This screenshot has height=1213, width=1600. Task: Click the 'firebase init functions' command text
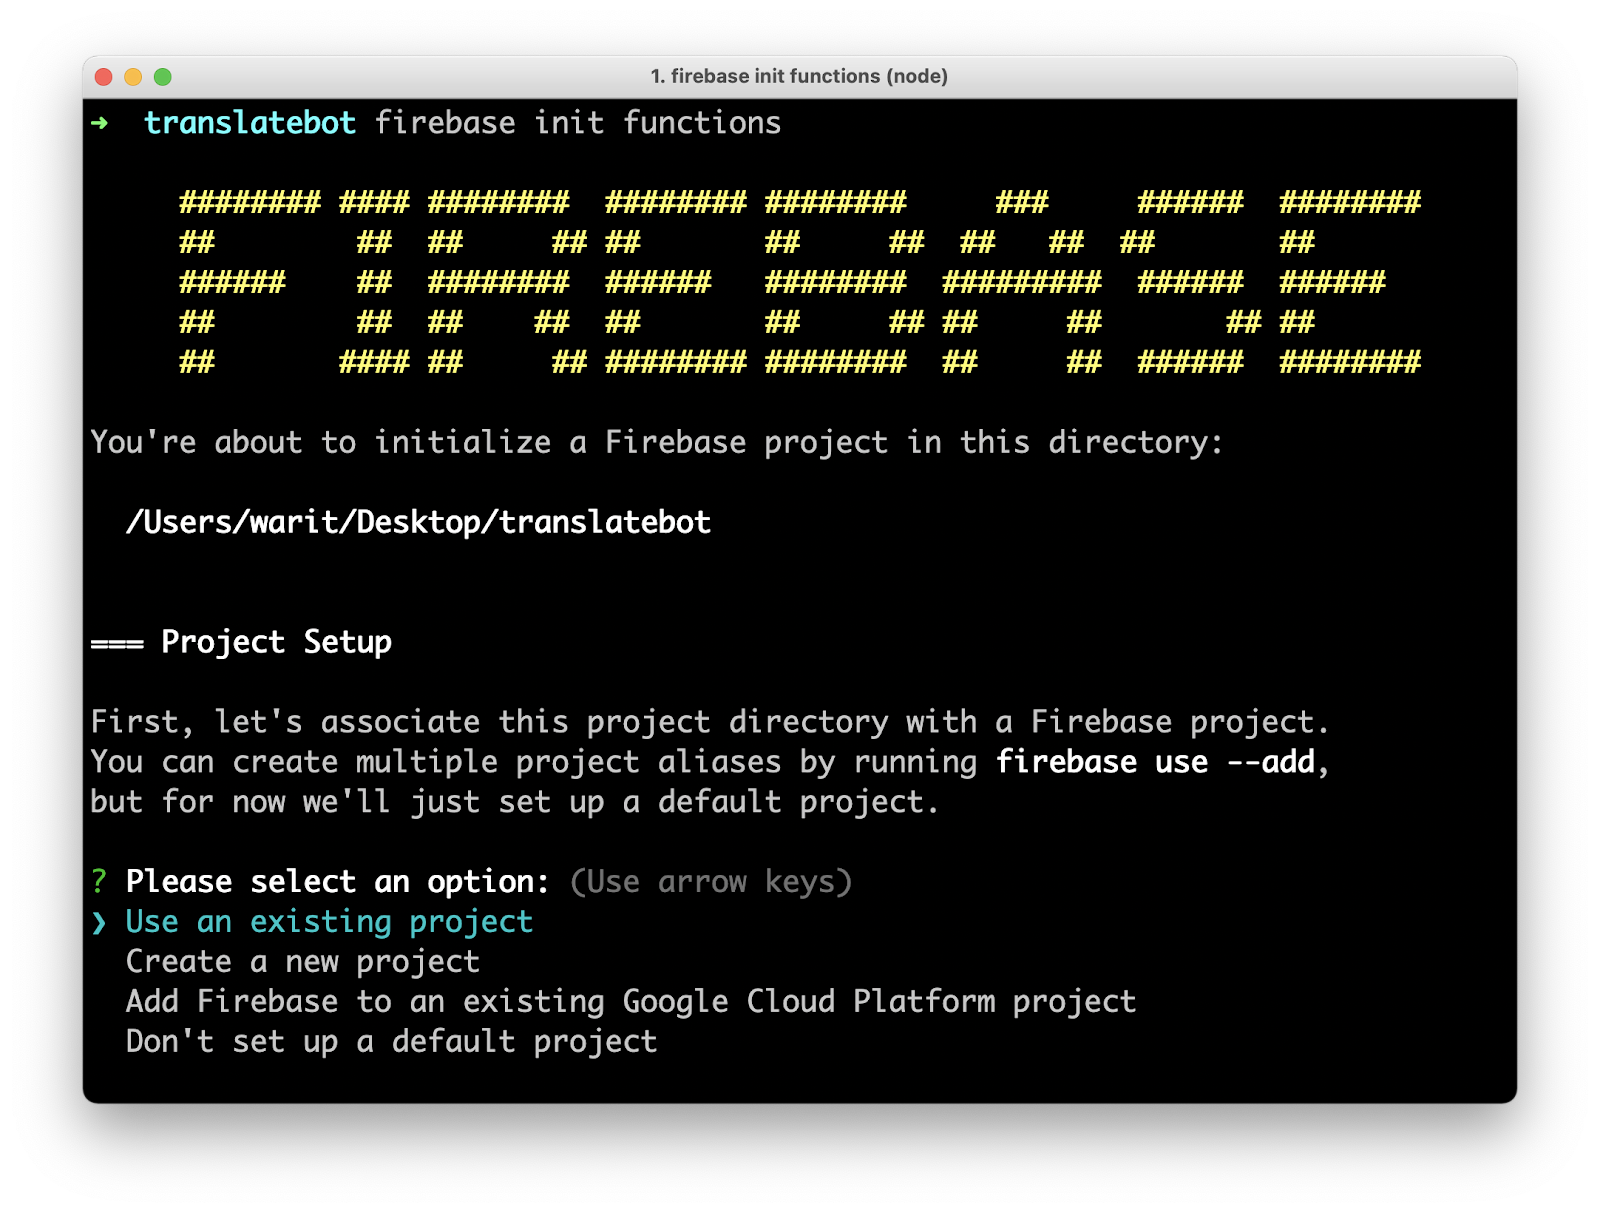[x=578, y=123]
